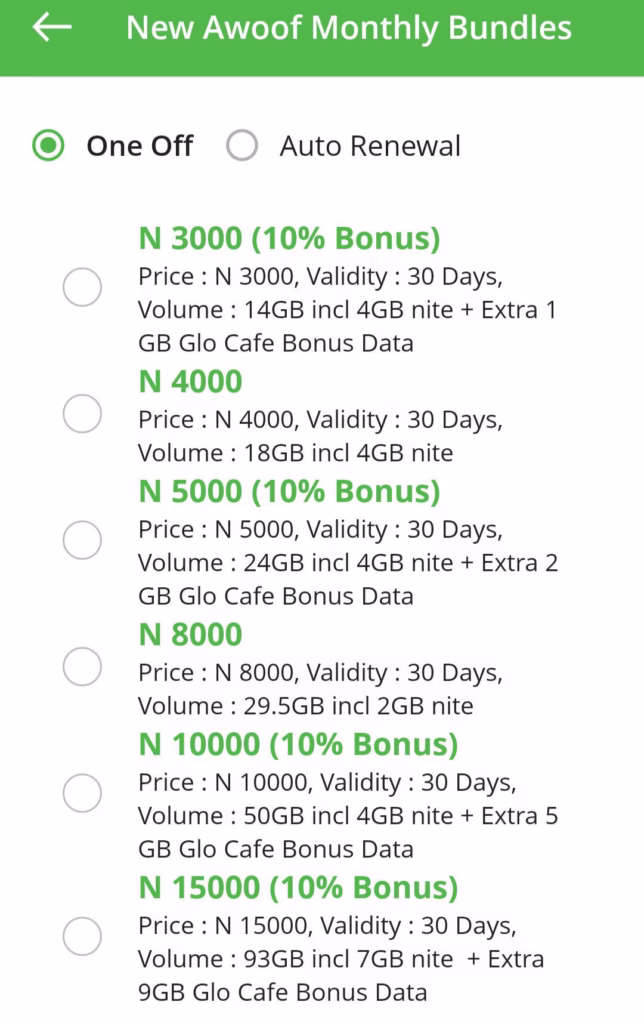Pick the N 15000 bundle radio button
644x1024 pixels.
[x=82, y=936]
